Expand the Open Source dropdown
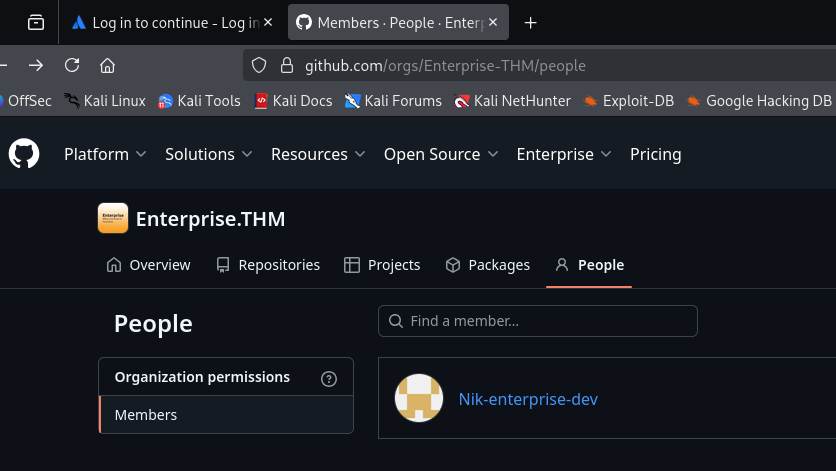This screenshot has width=836, height=471. coord(441,154)
